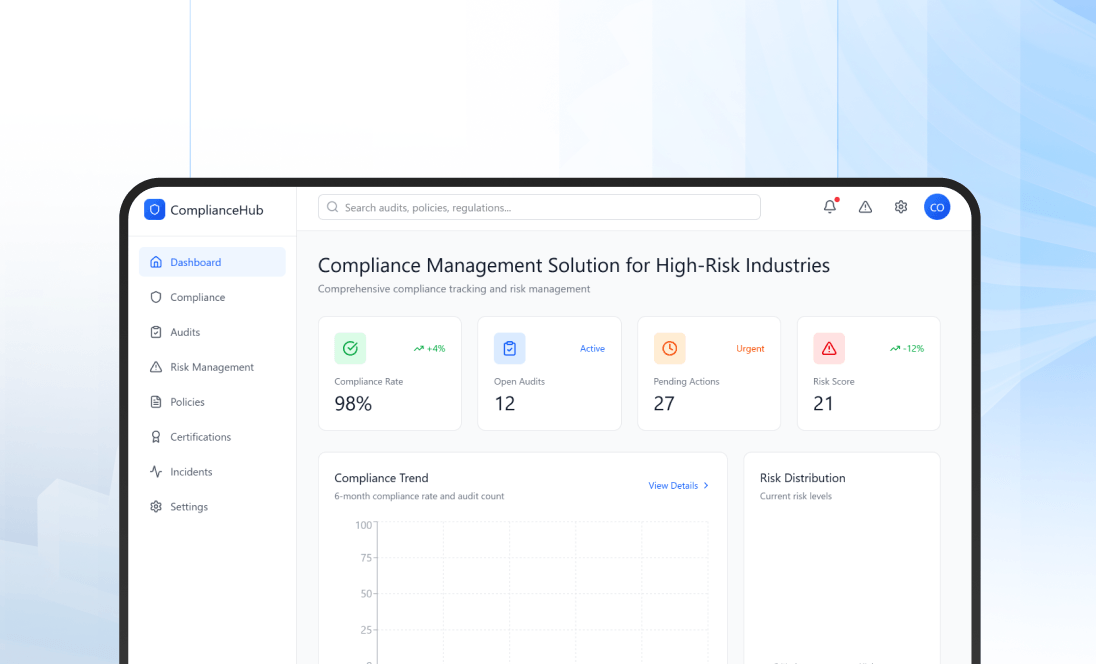
Task: Open the notification bell icon
Action: coord(828,207)
